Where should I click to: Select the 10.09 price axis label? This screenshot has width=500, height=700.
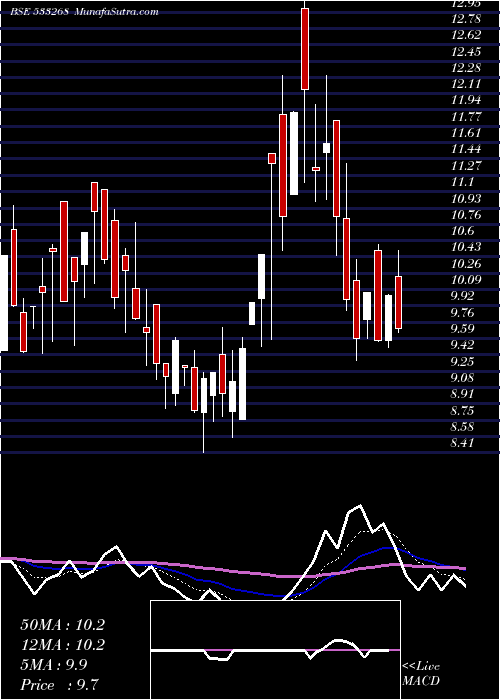click(x=466, y=280)
